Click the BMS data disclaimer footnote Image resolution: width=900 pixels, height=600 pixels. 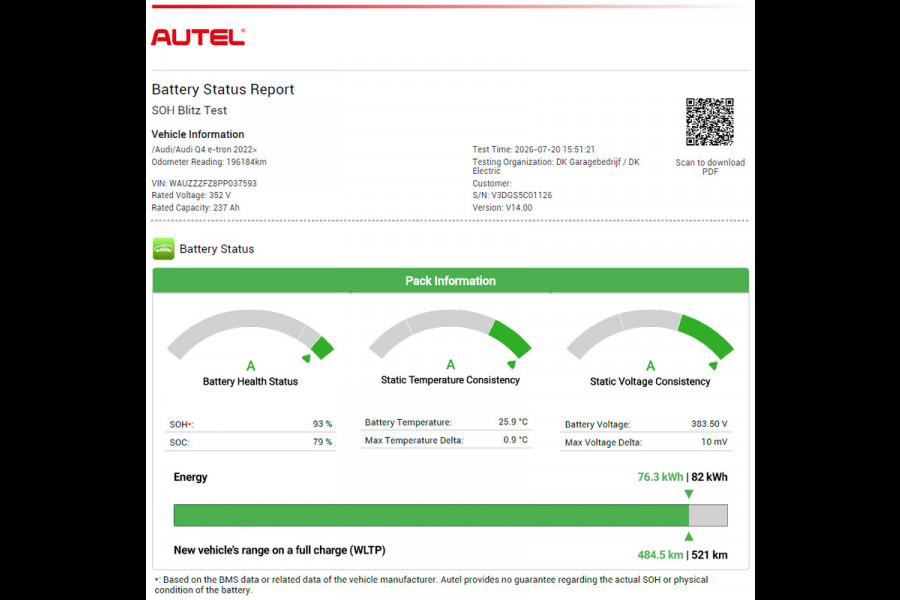coord(431,584)
